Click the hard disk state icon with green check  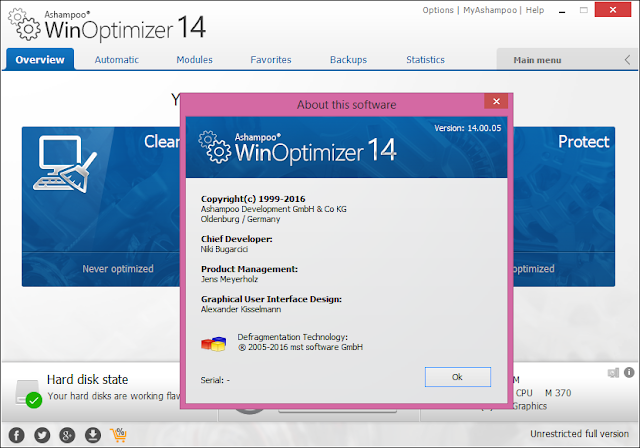point(29,394)
